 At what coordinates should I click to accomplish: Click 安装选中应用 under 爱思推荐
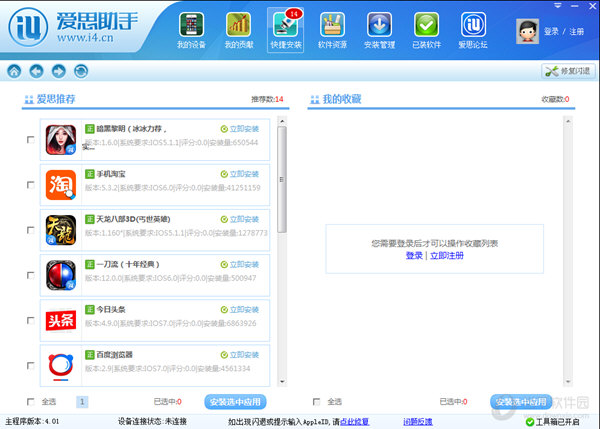(x=235, y=402)
